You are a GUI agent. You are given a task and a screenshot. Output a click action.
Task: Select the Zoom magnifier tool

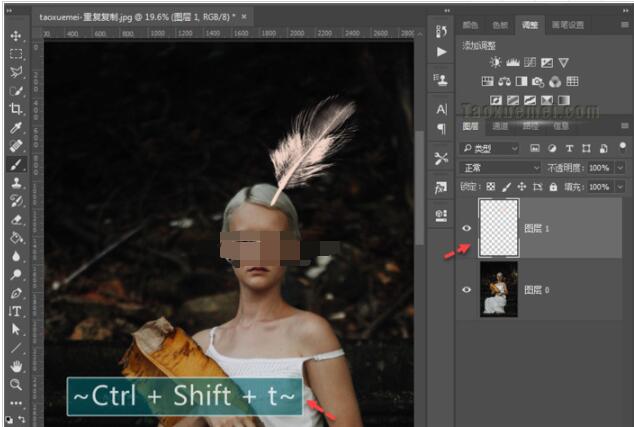[16, 385]
